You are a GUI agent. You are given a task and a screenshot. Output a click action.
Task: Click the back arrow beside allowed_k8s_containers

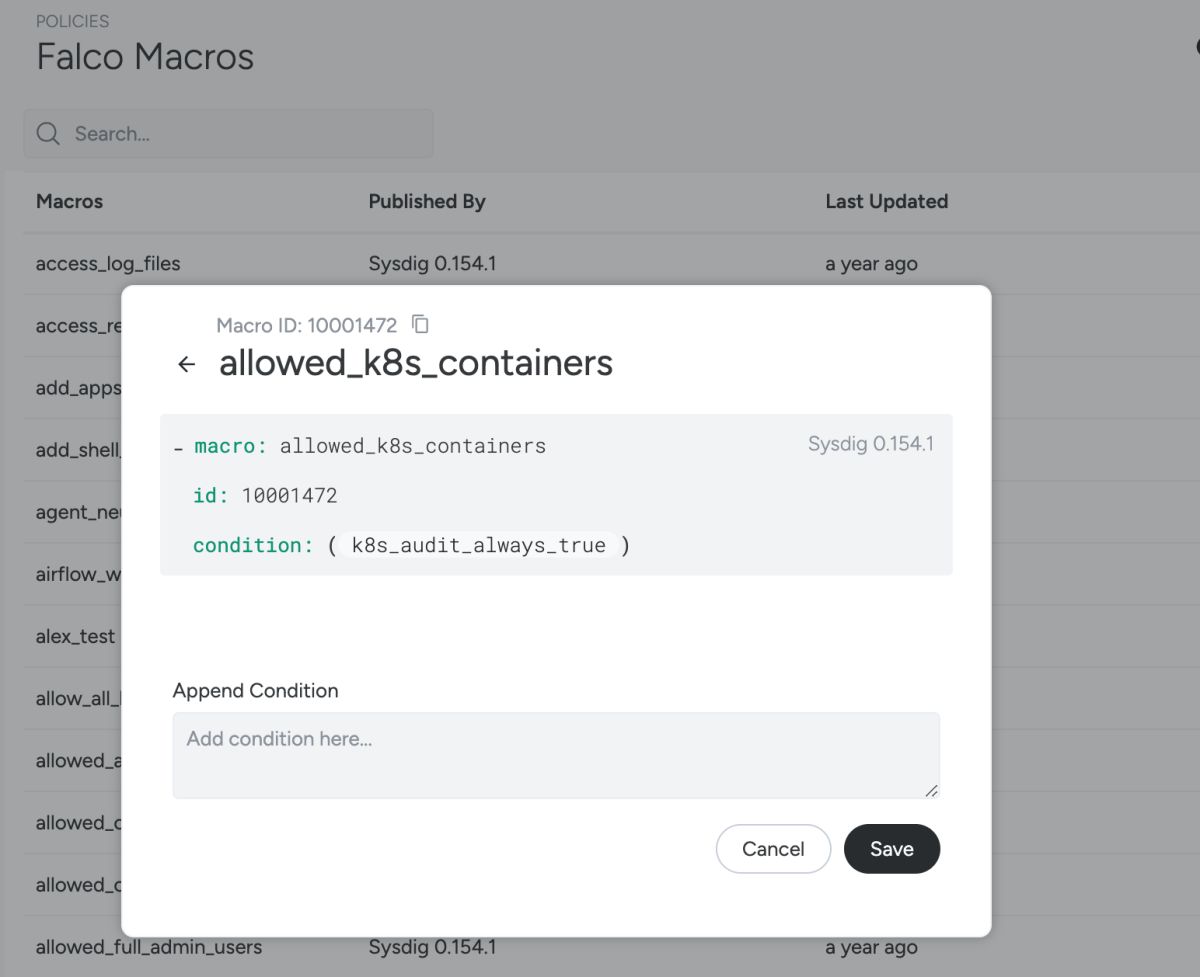(x=186, y=364)
